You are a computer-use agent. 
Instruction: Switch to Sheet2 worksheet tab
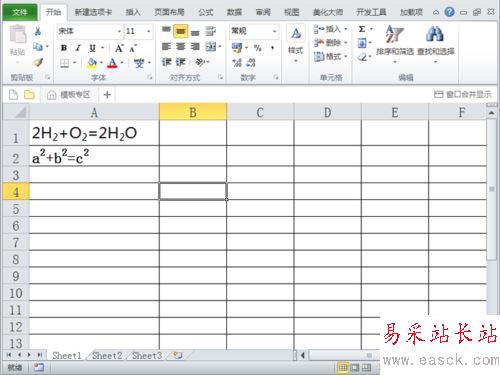click(107, 356)
